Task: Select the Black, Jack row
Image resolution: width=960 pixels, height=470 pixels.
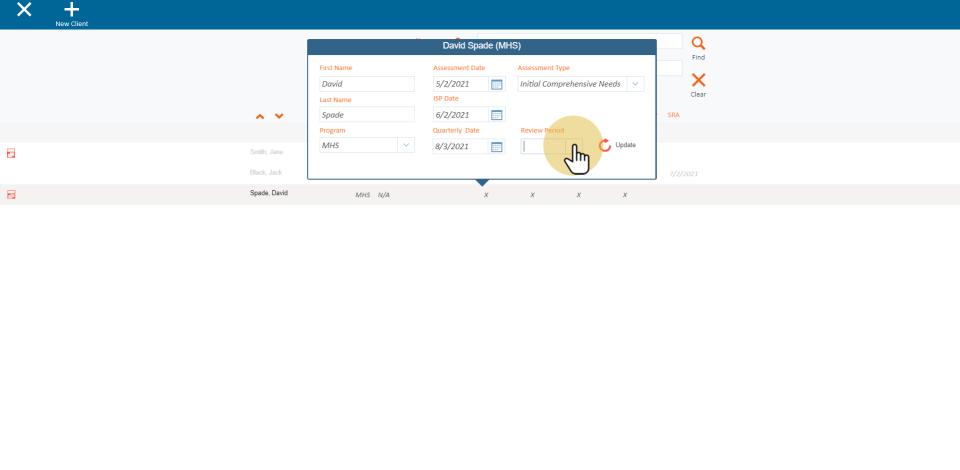Action: point(266,173)
